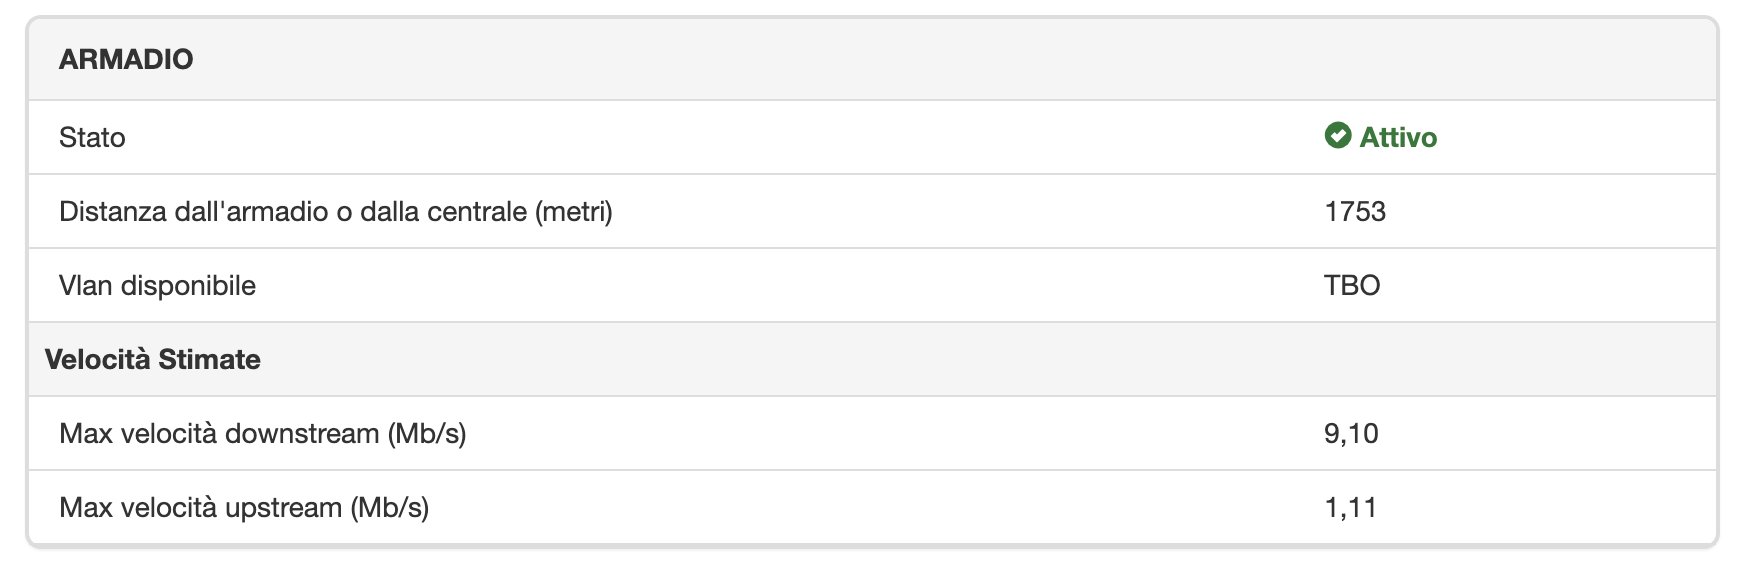Select the TBO vlan value
Screen dimensions: 1744x576
[1352, 285]
